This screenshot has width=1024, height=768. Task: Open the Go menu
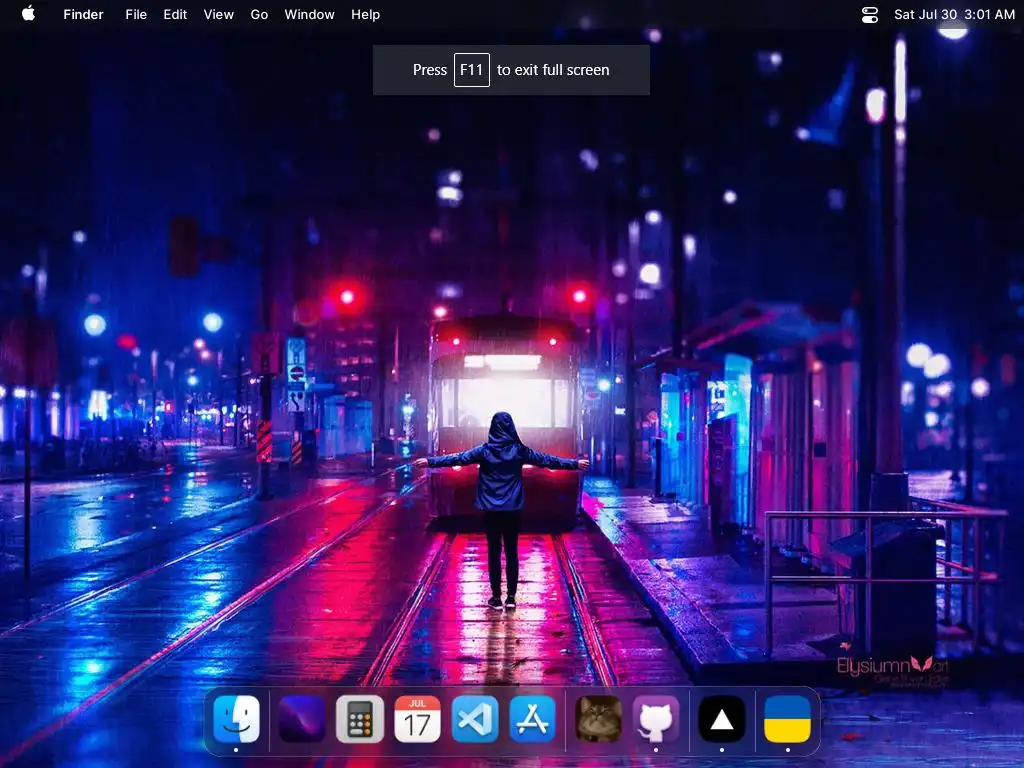pos(259,14)
